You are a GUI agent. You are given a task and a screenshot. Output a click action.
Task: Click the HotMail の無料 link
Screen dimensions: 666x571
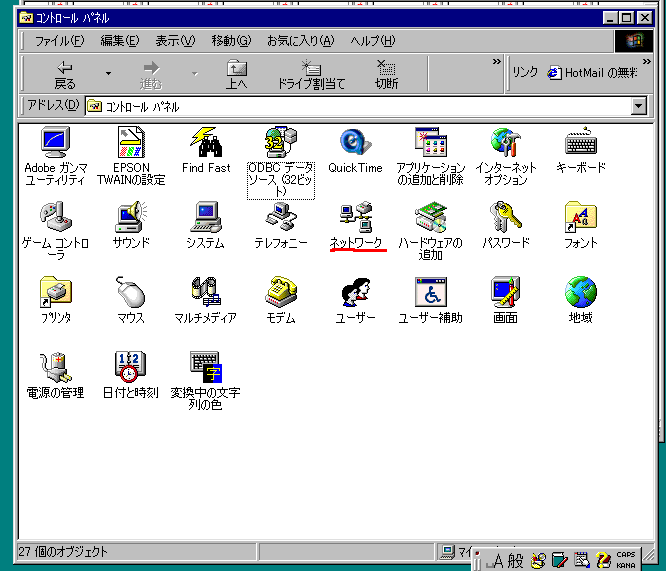(x=592, y=73)
